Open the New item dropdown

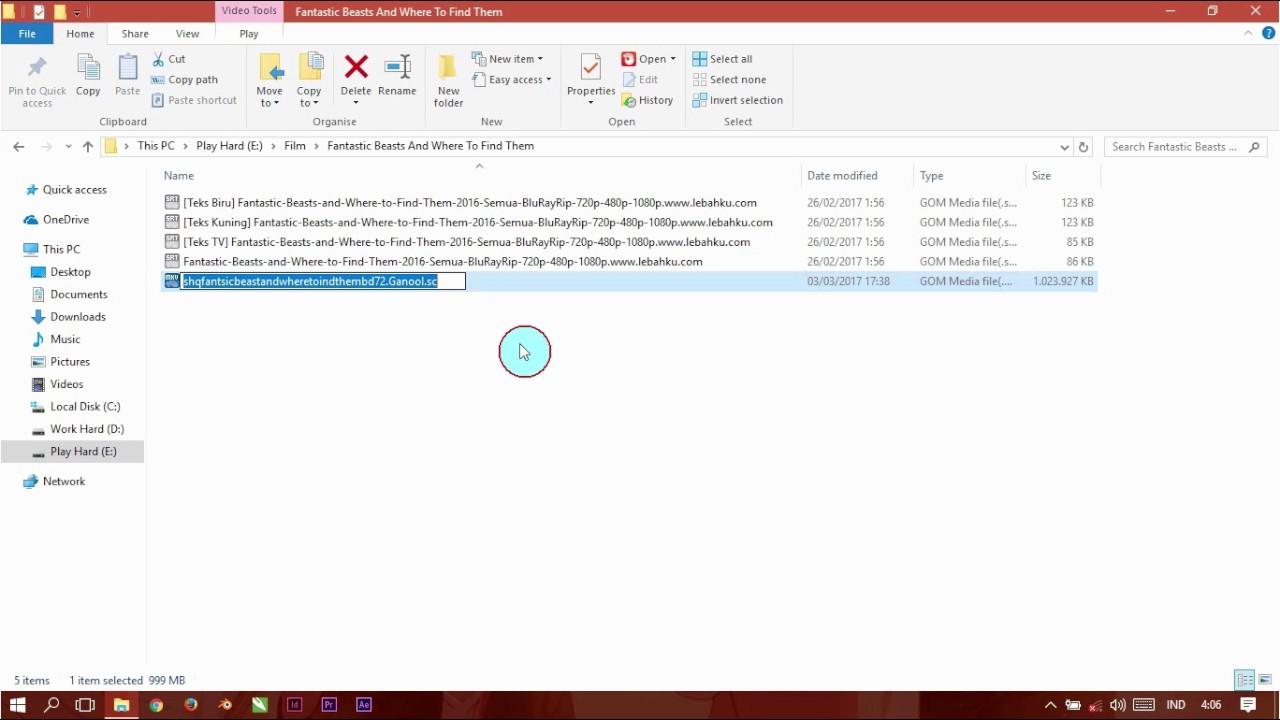click(x=507, y=59)
